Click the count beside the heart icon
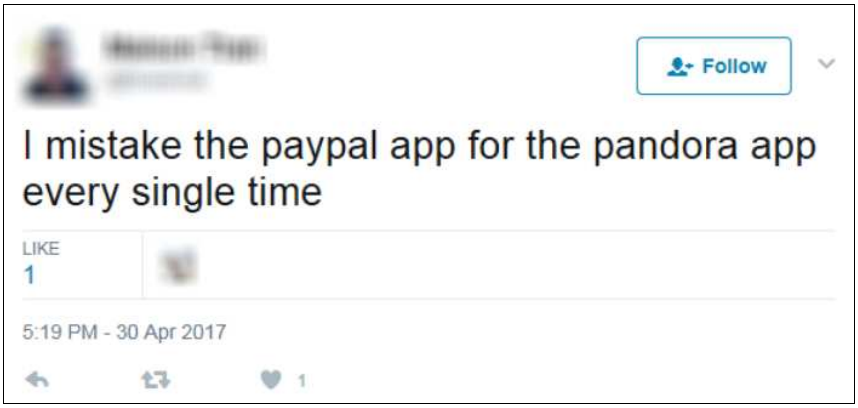The width and height of the screenshot is (858, 408). coord(301,381)
